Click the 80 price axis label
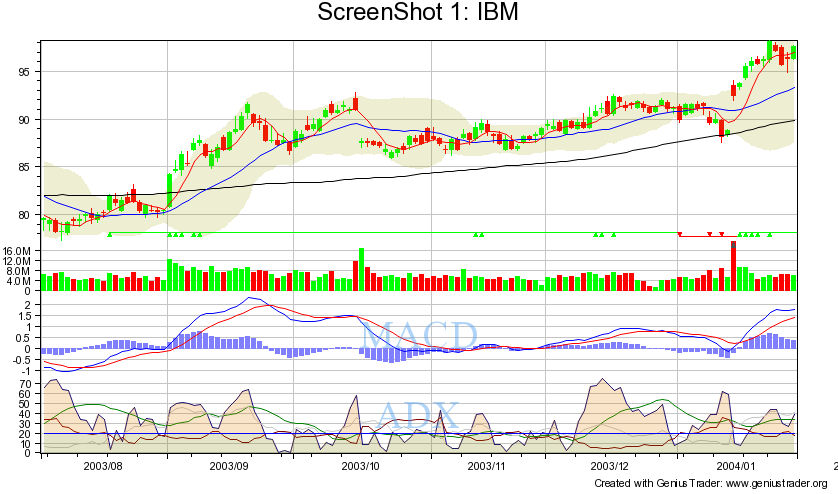 point(26,215)
